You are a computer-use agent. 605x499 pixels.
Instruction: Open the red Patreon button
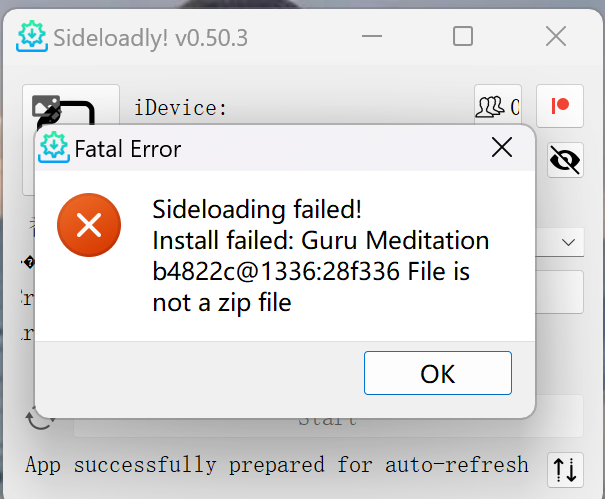pyautogui.click(x=559, y=107)
